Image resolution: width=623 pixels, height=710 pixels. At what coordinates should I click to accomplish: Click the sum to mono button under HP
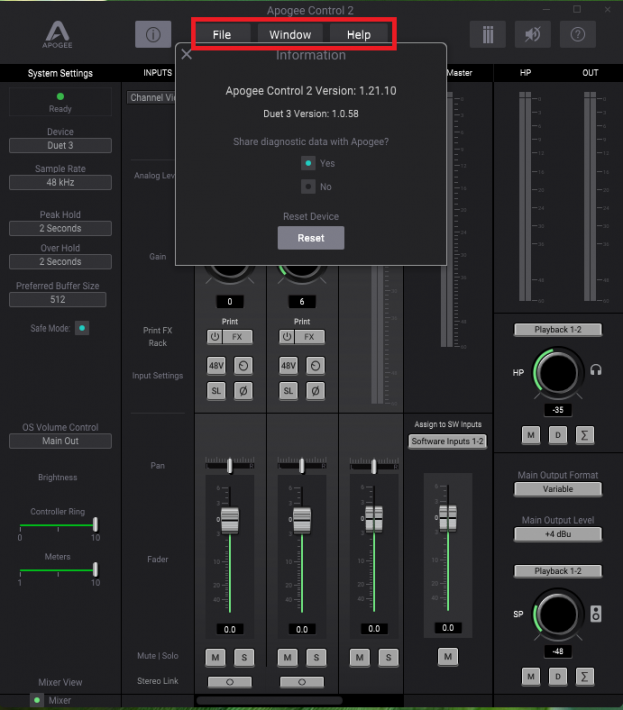(585, 434)
